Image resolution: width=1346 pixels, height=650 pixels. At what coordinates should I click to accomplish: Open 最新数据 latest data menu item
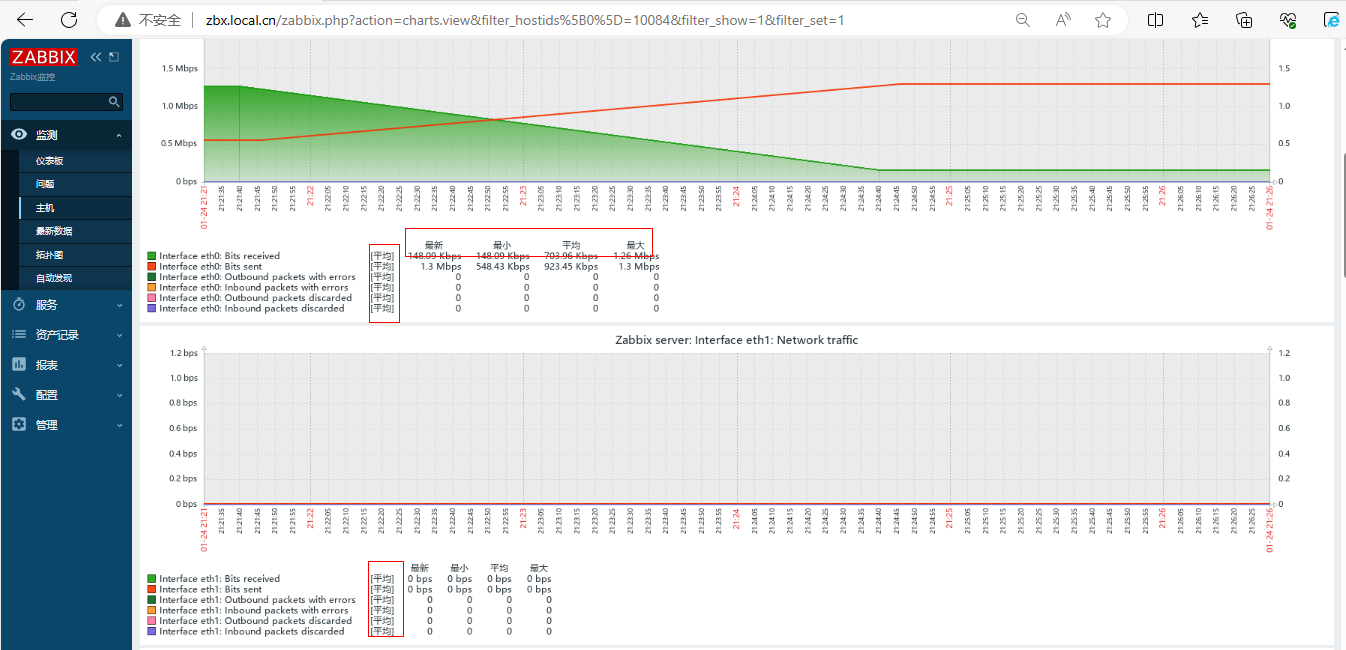(54, 231)
